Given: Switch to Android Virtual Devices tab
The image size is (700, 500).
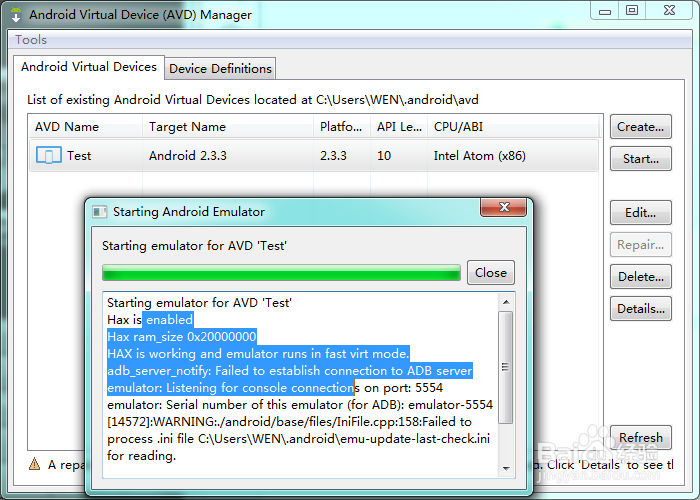Looking at the screenshot, I should click(x=89, y=67).
